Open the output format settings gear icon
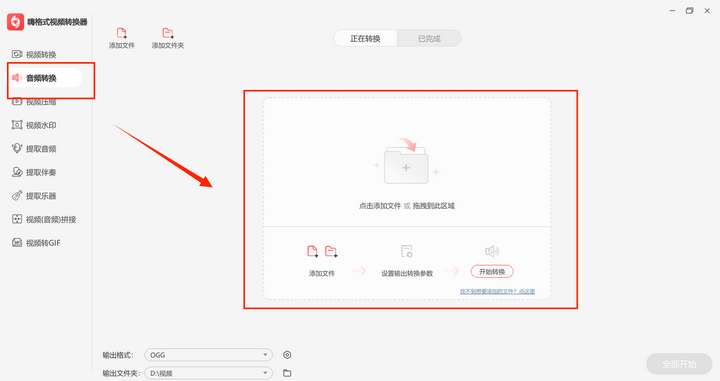 [287, 355]
